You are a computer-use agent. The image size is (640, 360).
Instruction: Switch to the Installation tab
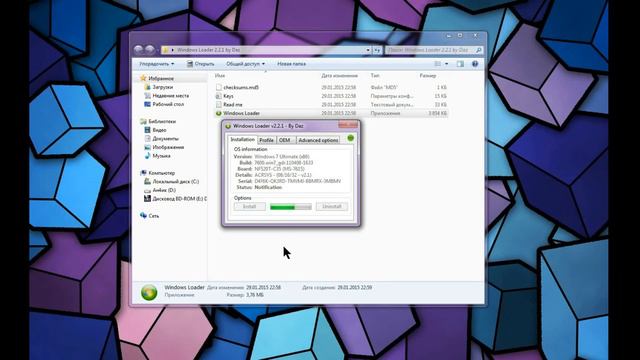pos(242,140)
